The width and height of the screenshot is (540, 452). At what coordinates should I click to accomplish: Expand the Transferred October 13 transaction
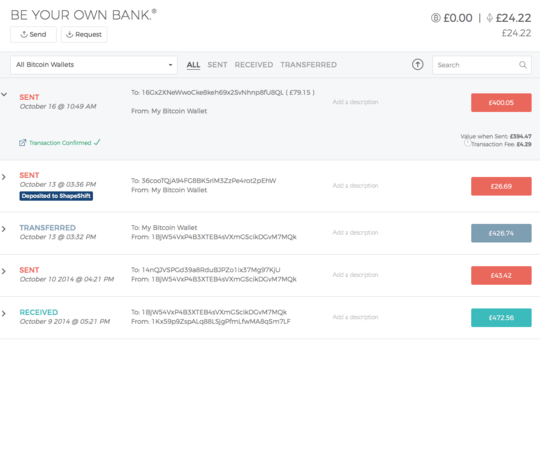3,229
